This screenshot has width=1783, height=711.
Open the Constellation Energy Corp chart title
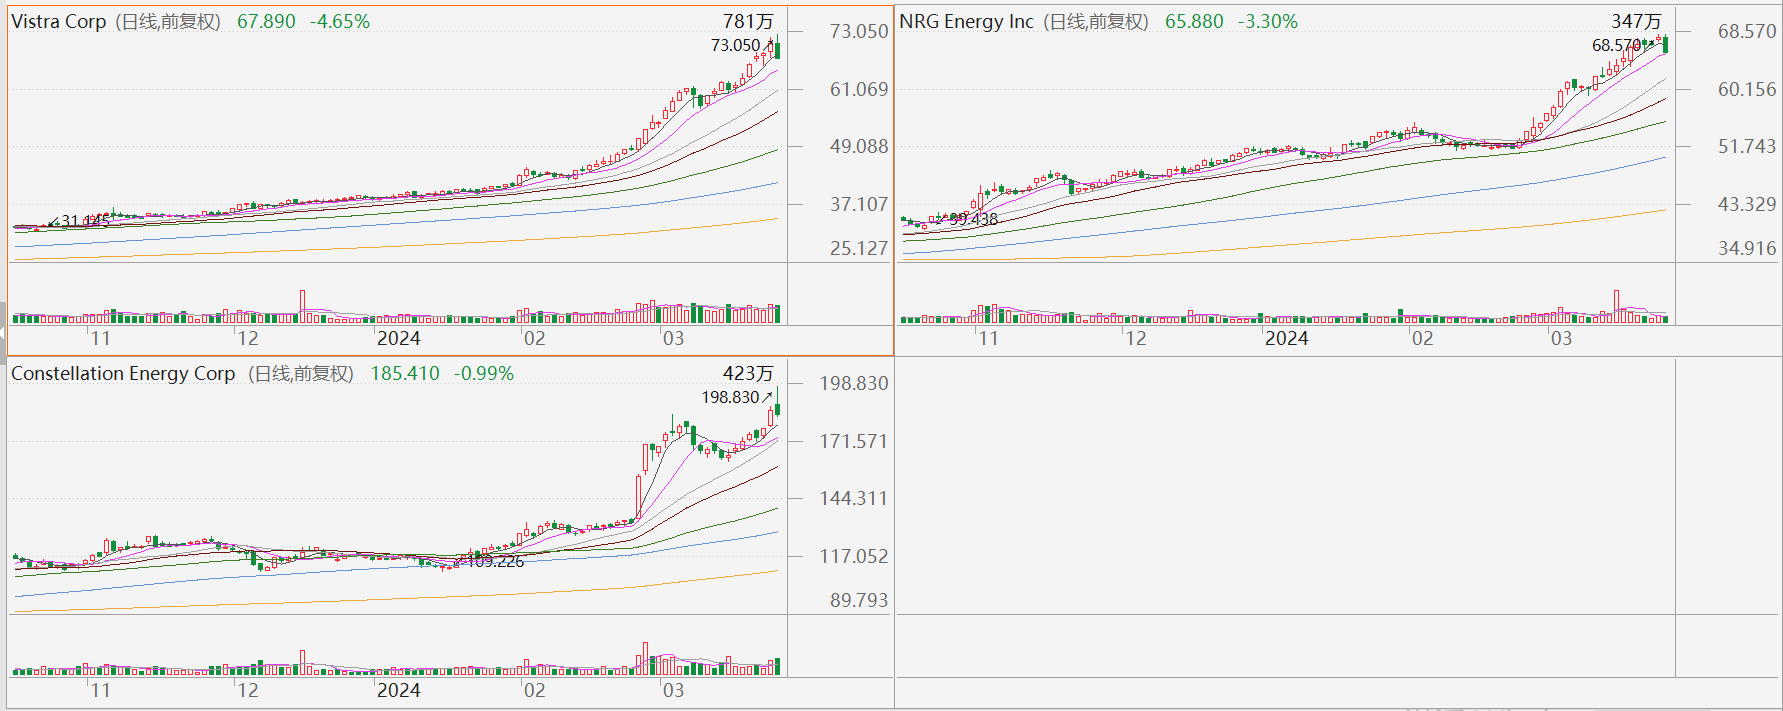(x=123, y=373)
